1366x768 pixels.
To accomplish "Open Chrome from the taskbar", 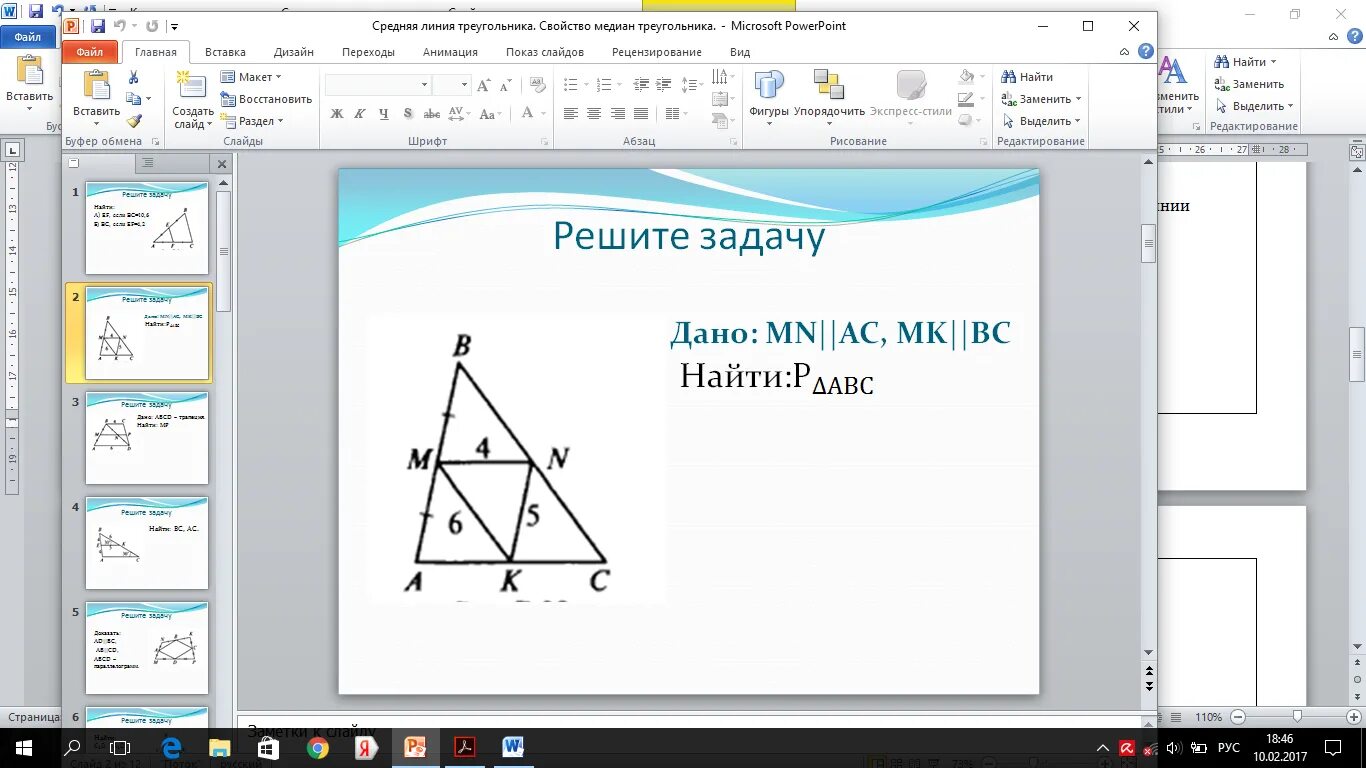I will [317, 747].
